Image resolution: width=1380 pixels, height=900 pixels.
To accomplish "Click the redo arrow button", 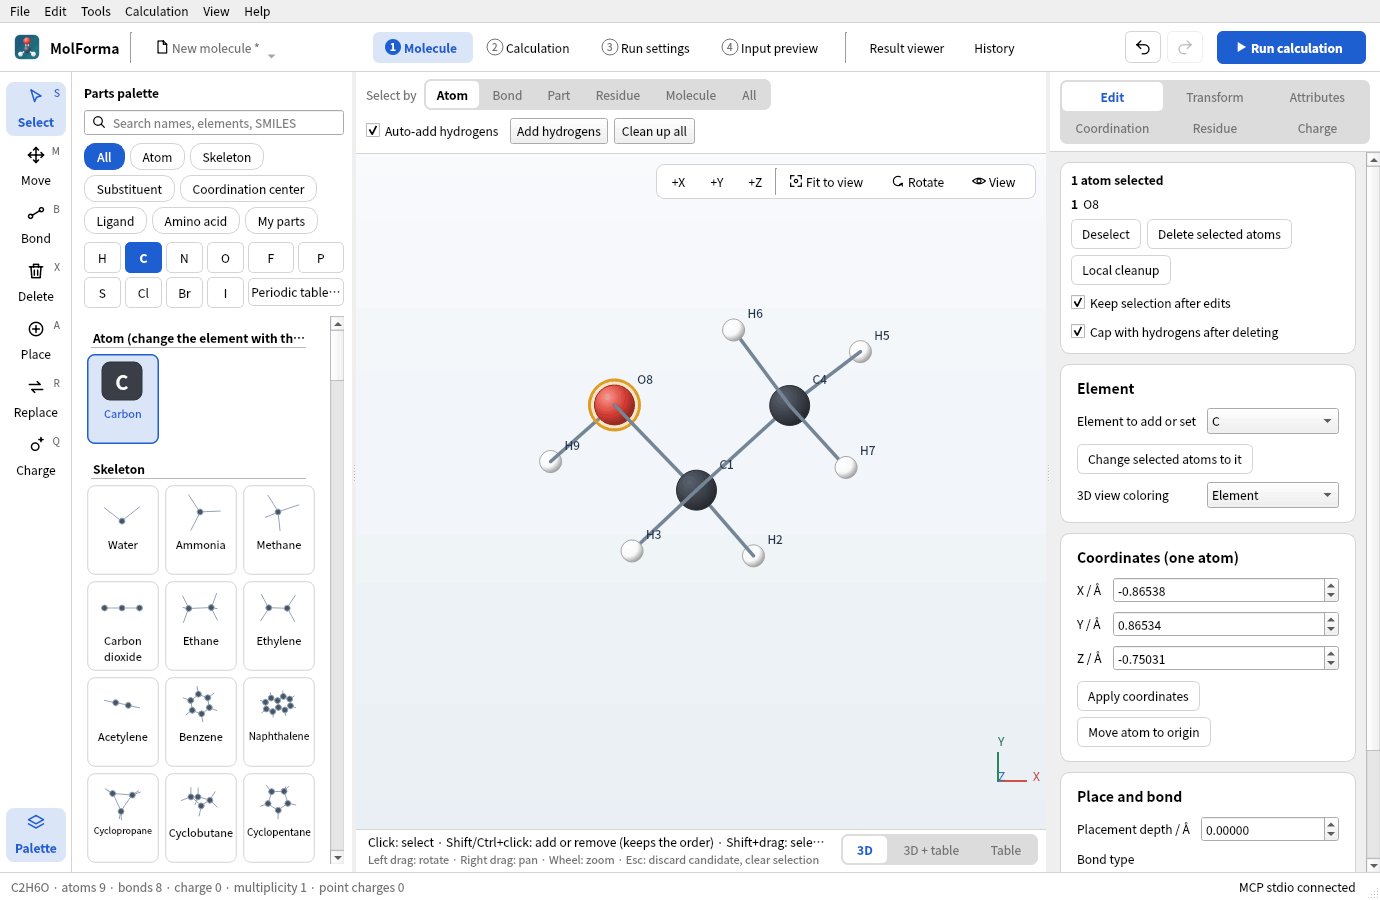I will [x=1185, y=48].
